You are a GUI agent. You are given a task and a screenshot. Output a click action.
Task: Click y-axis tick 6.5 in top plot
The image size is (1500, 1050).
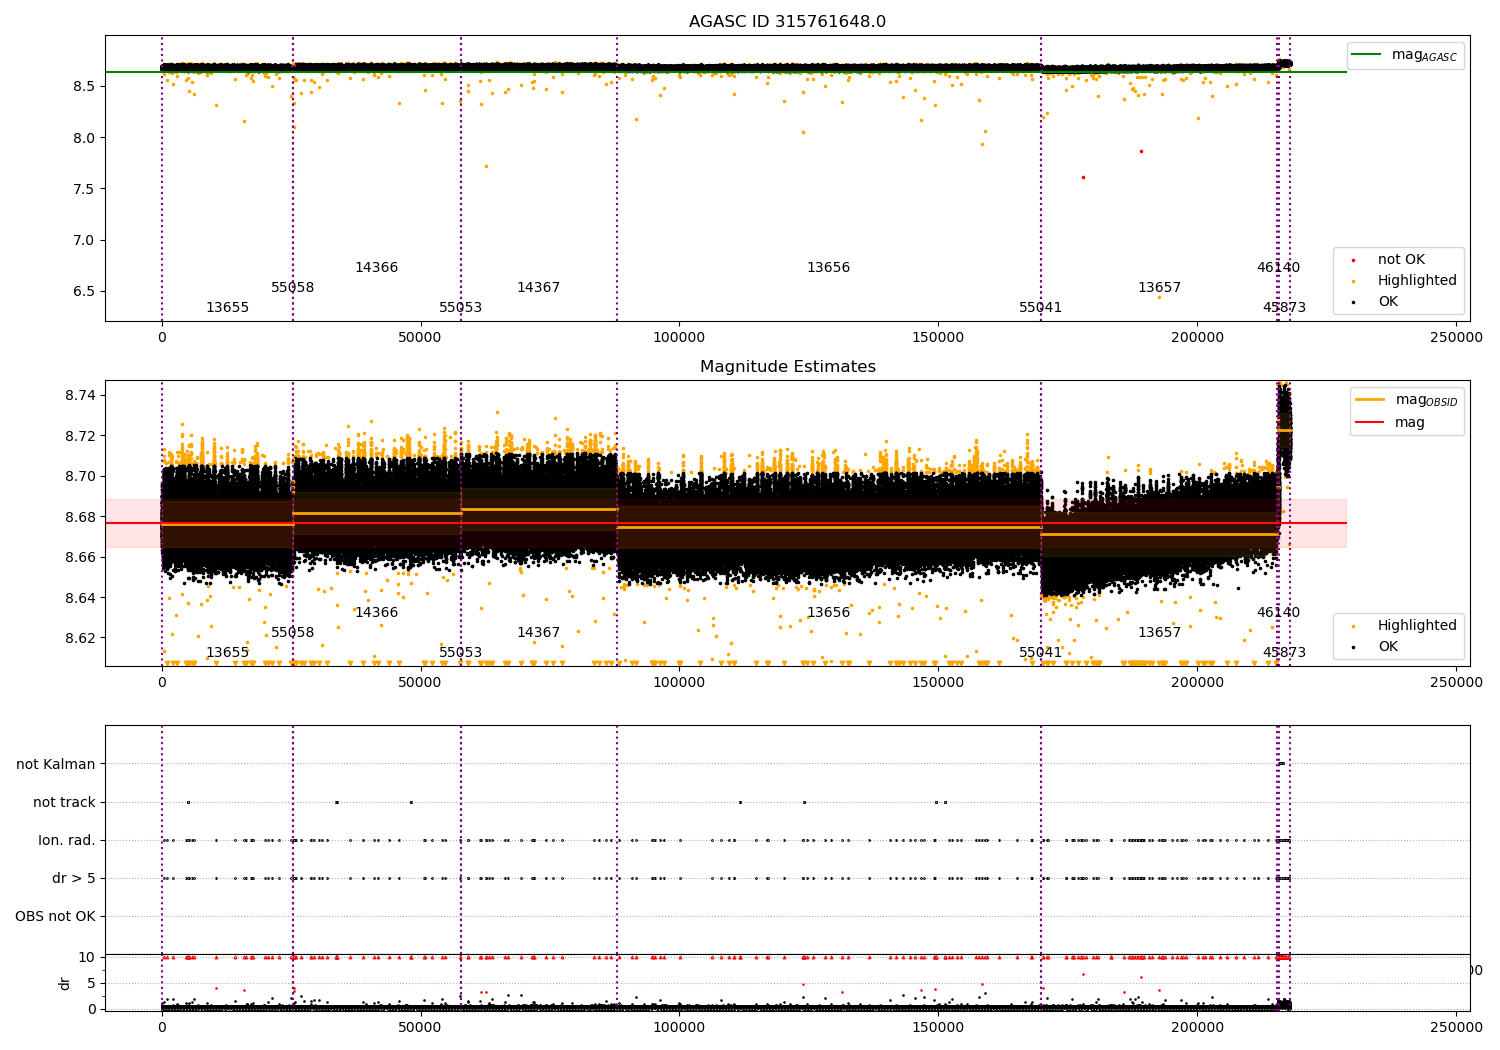[x=84, y=292]
